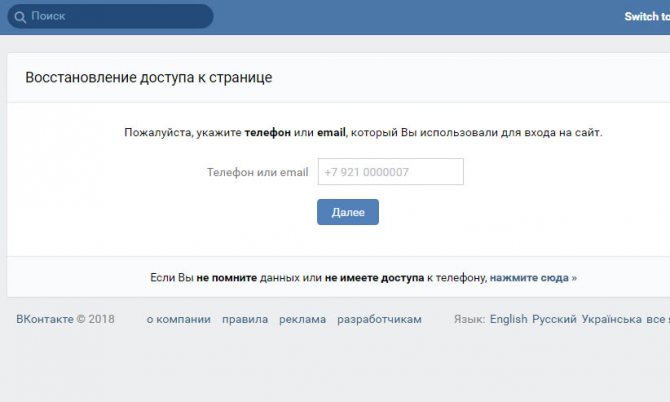Switch language to English

[508, 320]
